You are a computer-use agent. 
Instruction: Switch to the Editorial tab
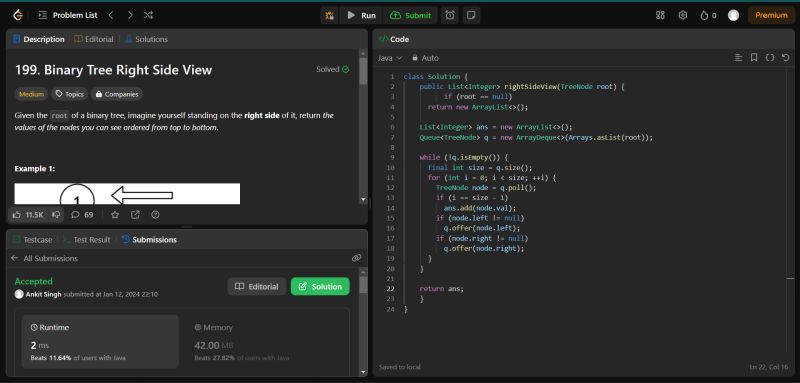pyautogui.click(x=94, y=39)
